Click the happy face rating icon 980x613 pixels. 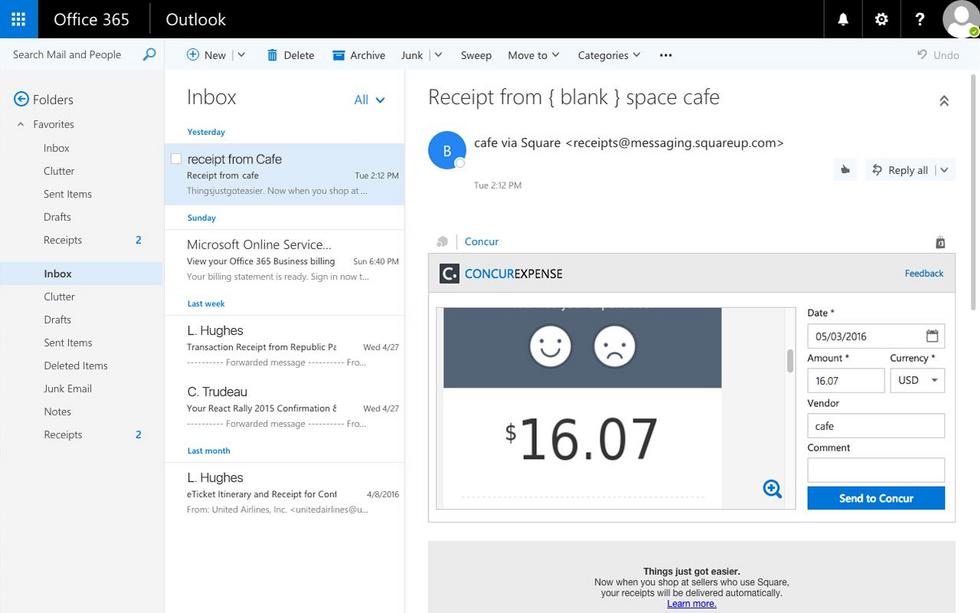point(550,346)
